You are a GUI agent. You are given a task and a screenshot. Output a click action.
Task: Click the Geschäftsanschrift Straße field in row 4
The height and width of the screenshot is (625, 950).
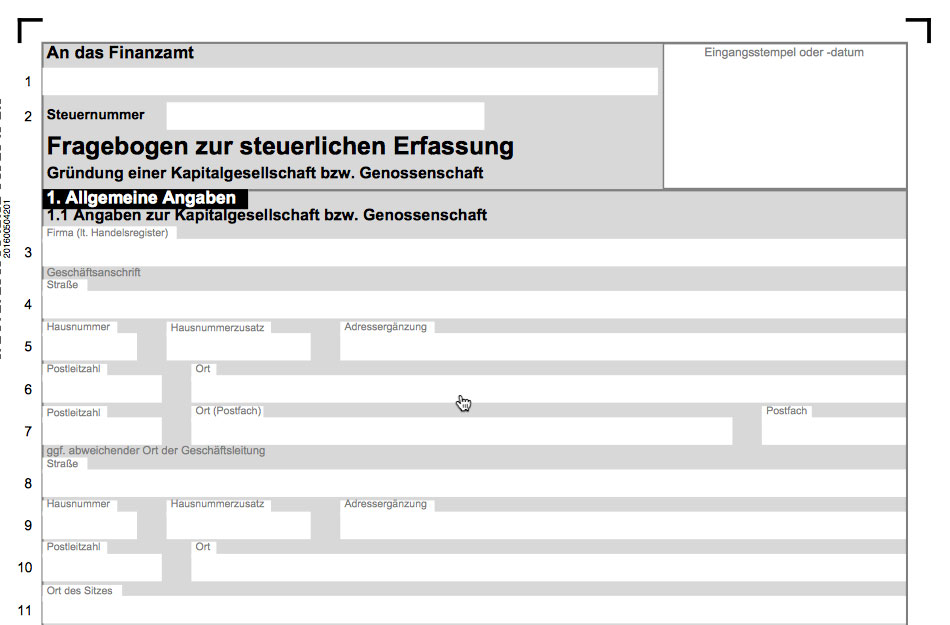click(x=474, y=305)
